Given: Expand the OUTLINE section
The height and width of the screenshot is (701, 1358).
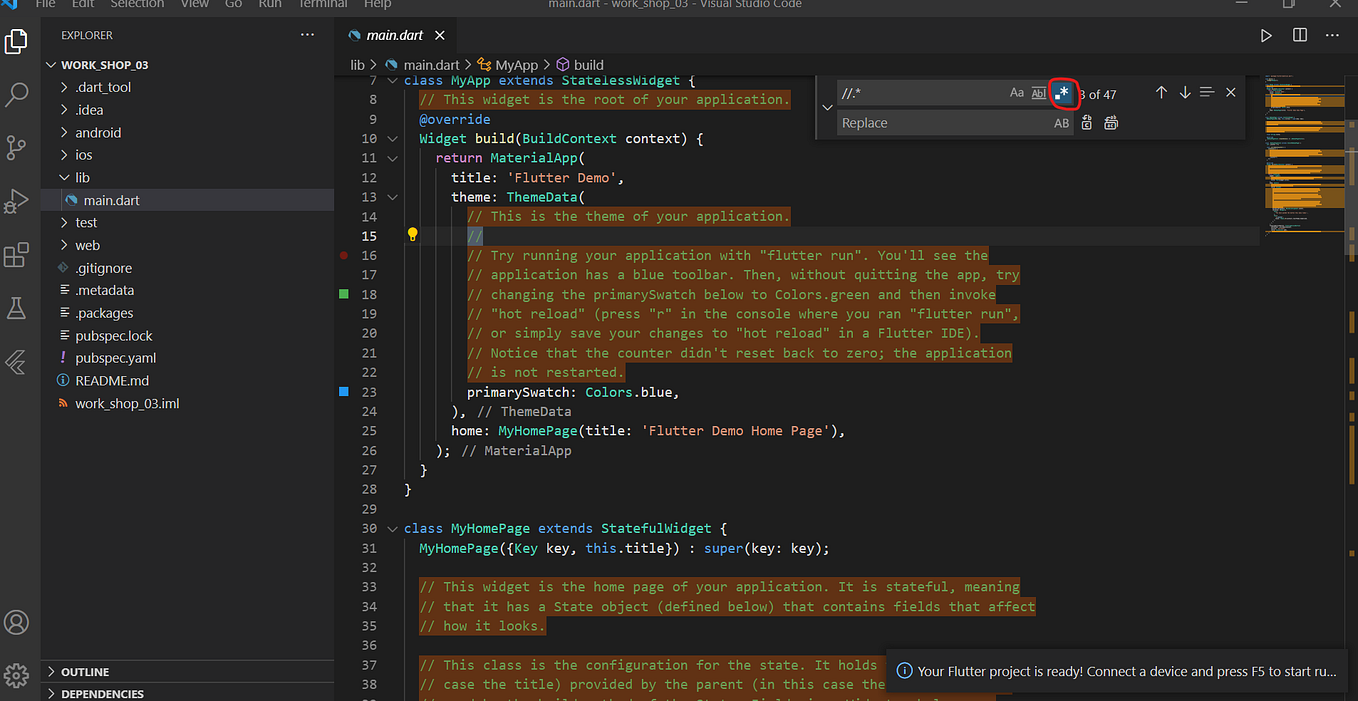Looking at the screenshot, I should pyautogui.click(x=85, y=672).
